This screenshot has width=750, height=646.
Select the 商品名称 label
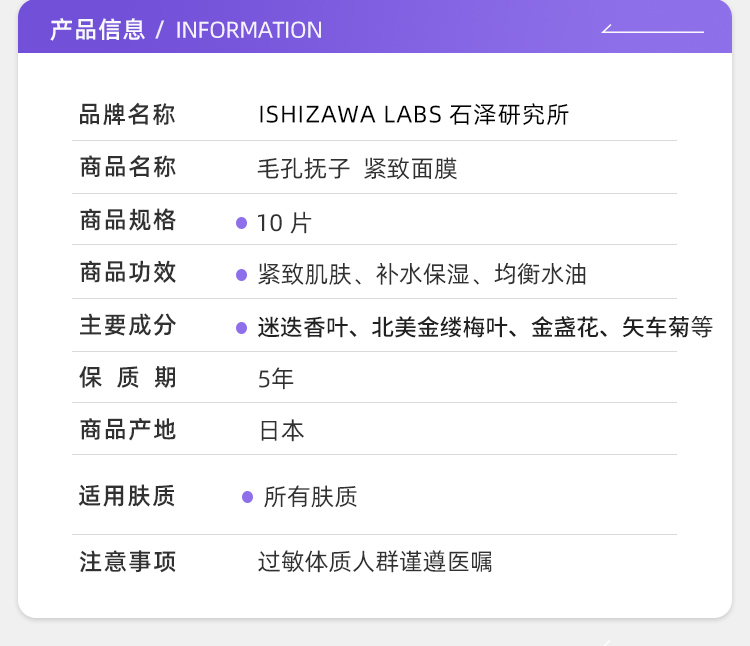click(x=127, y=168)
